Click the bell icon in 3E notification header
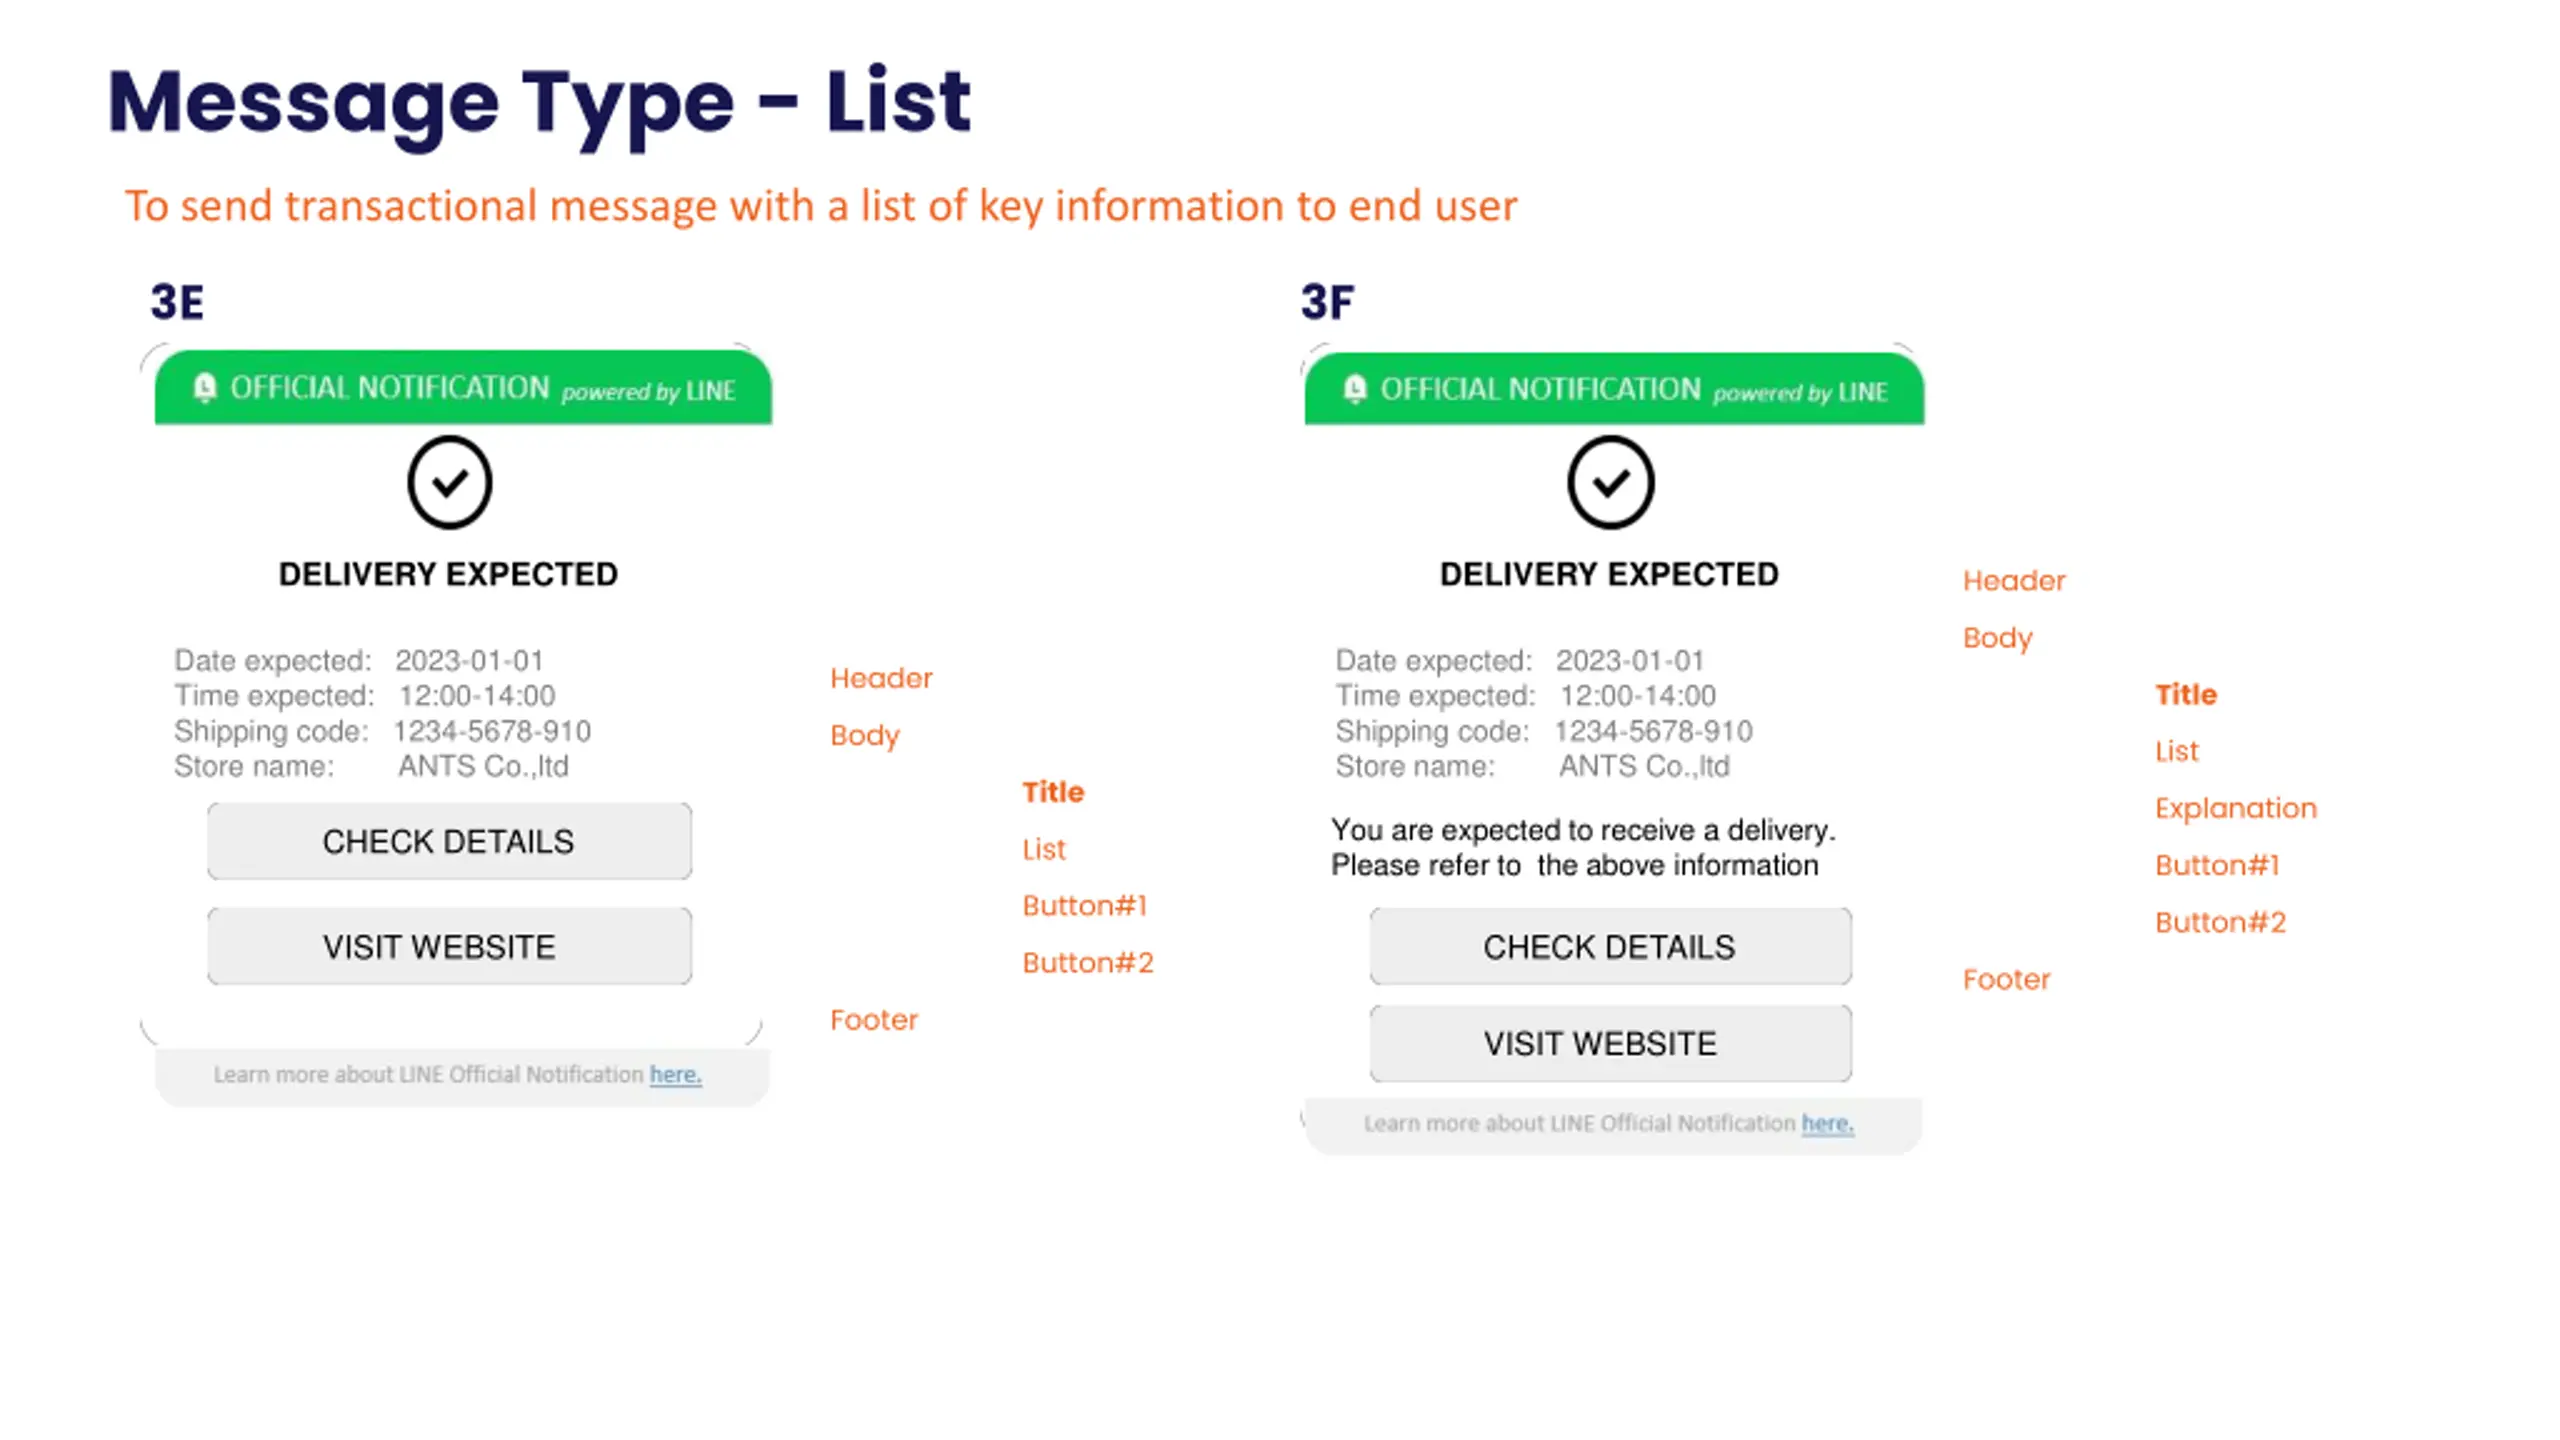The height and width of the screenshot is (1440, 2560). point(205,388)
